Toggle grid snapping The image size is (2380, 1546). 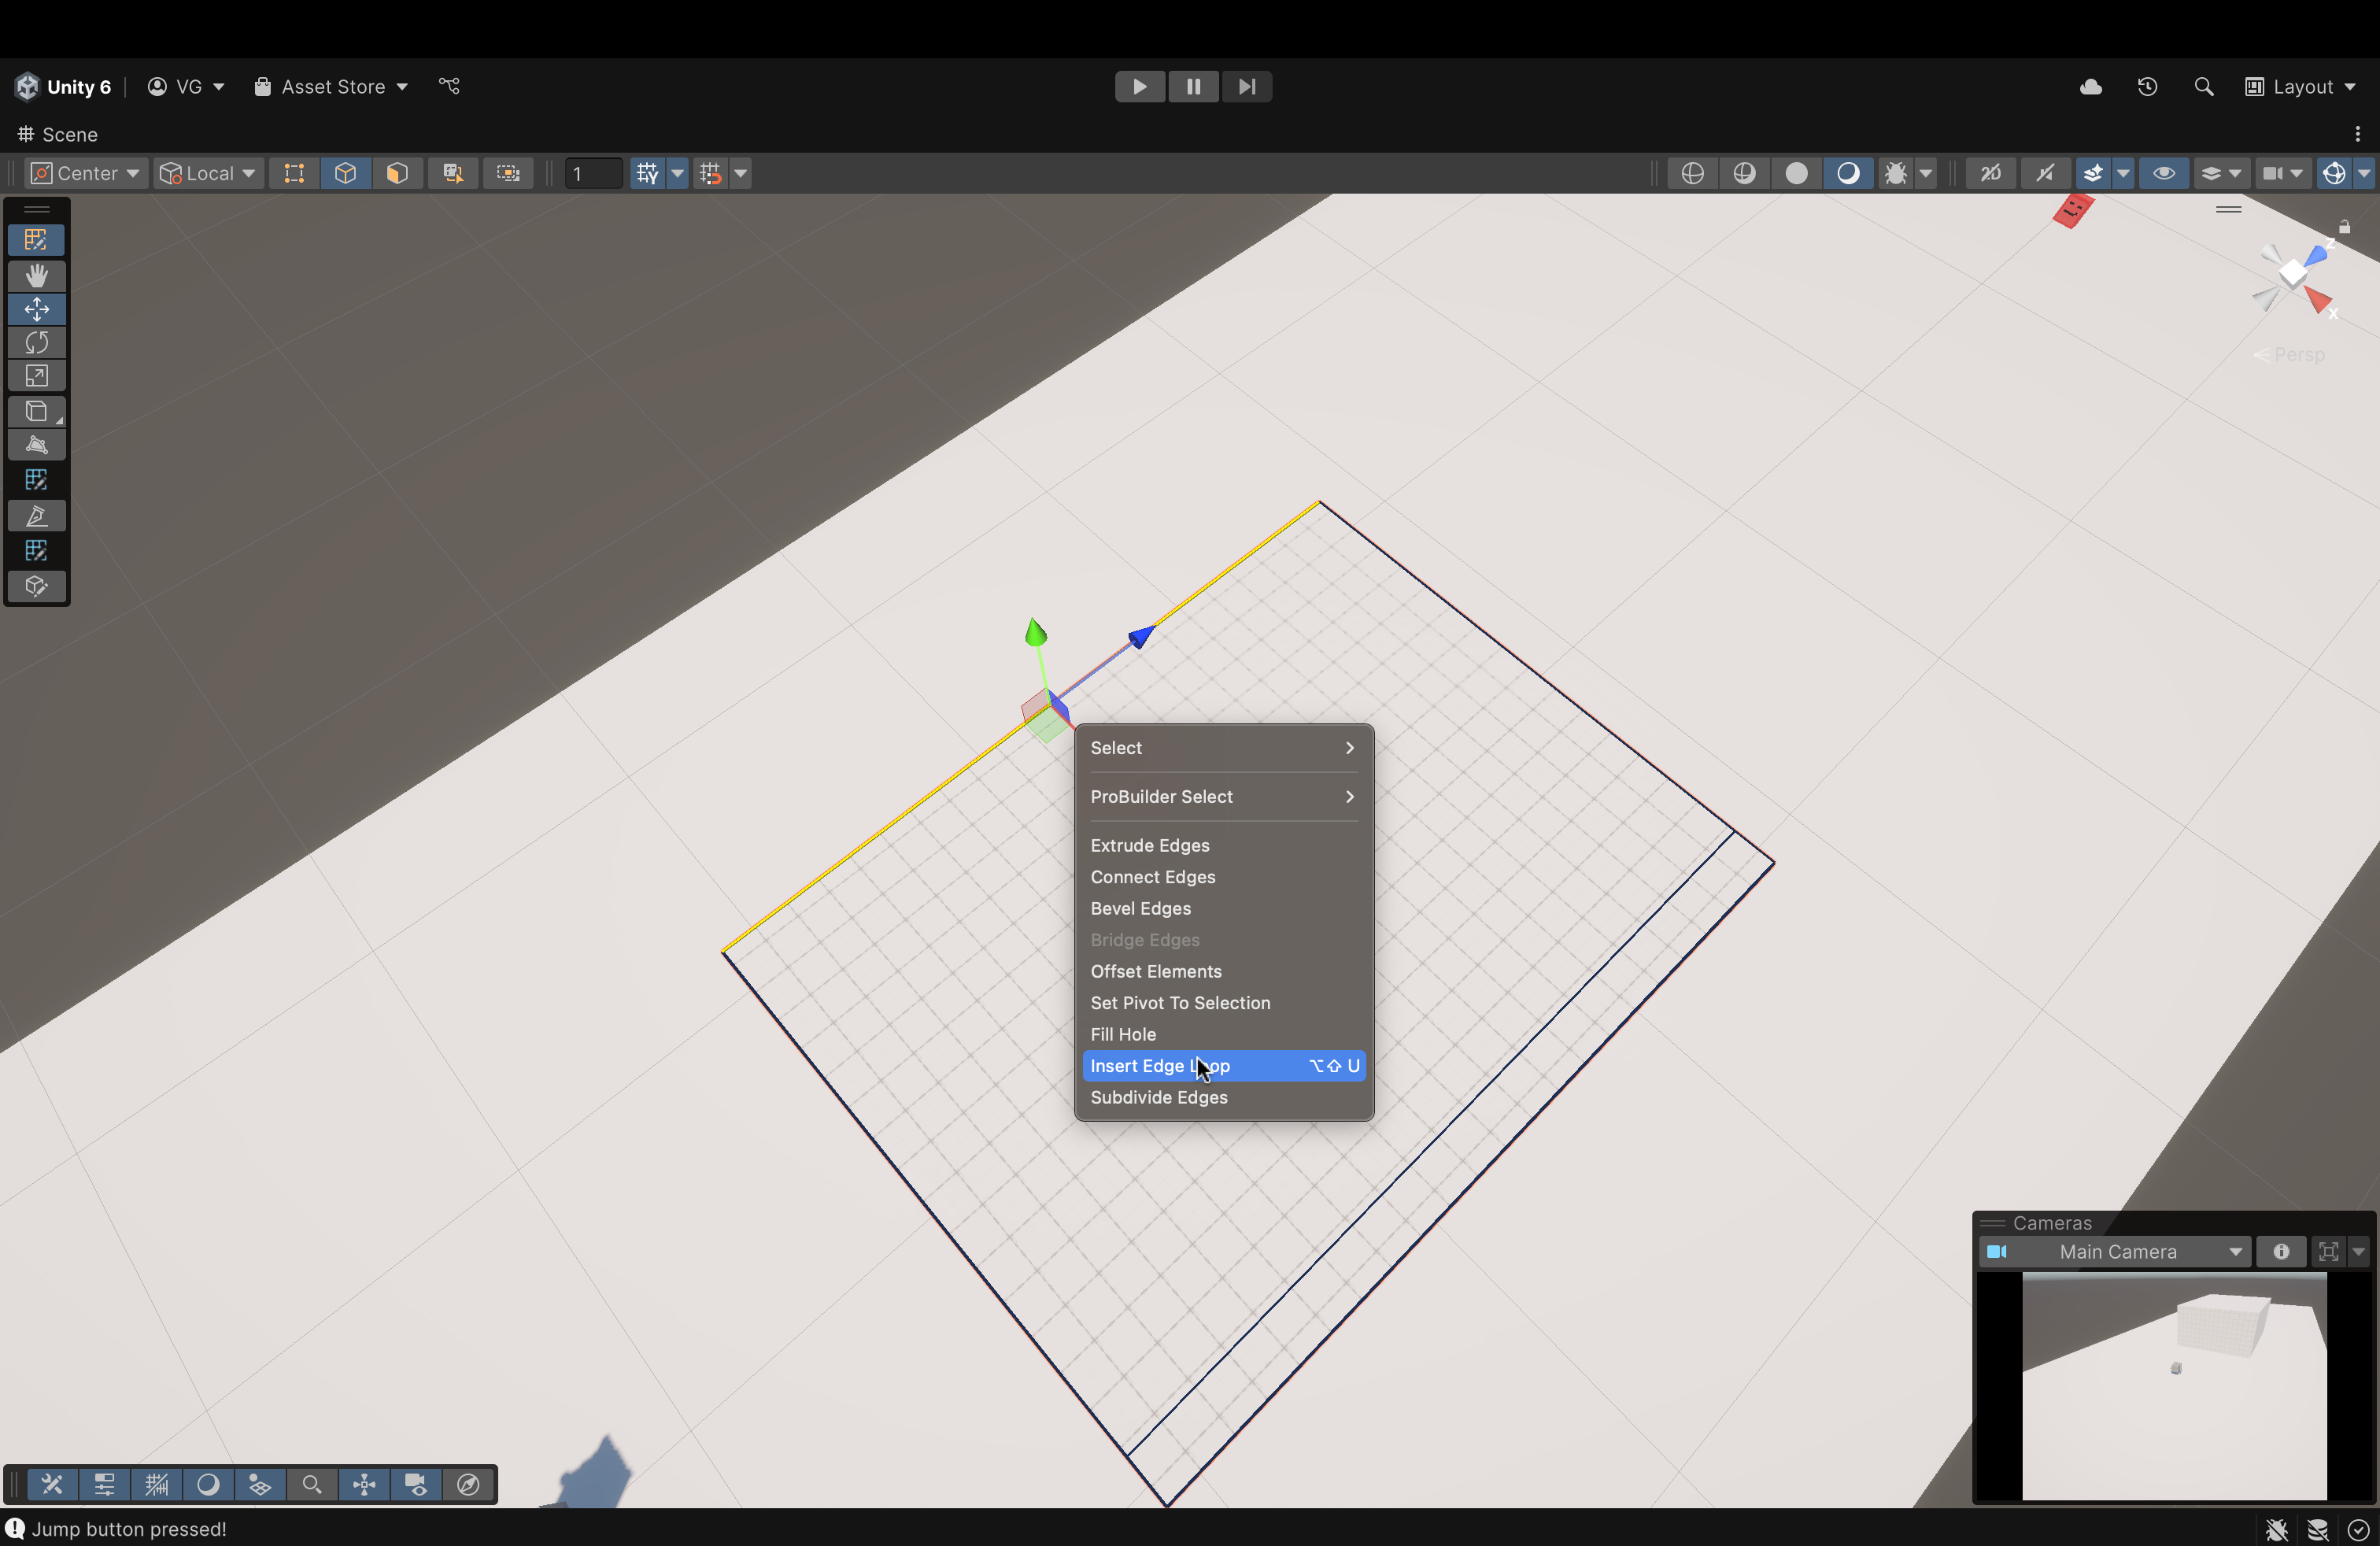coord(648,173)
